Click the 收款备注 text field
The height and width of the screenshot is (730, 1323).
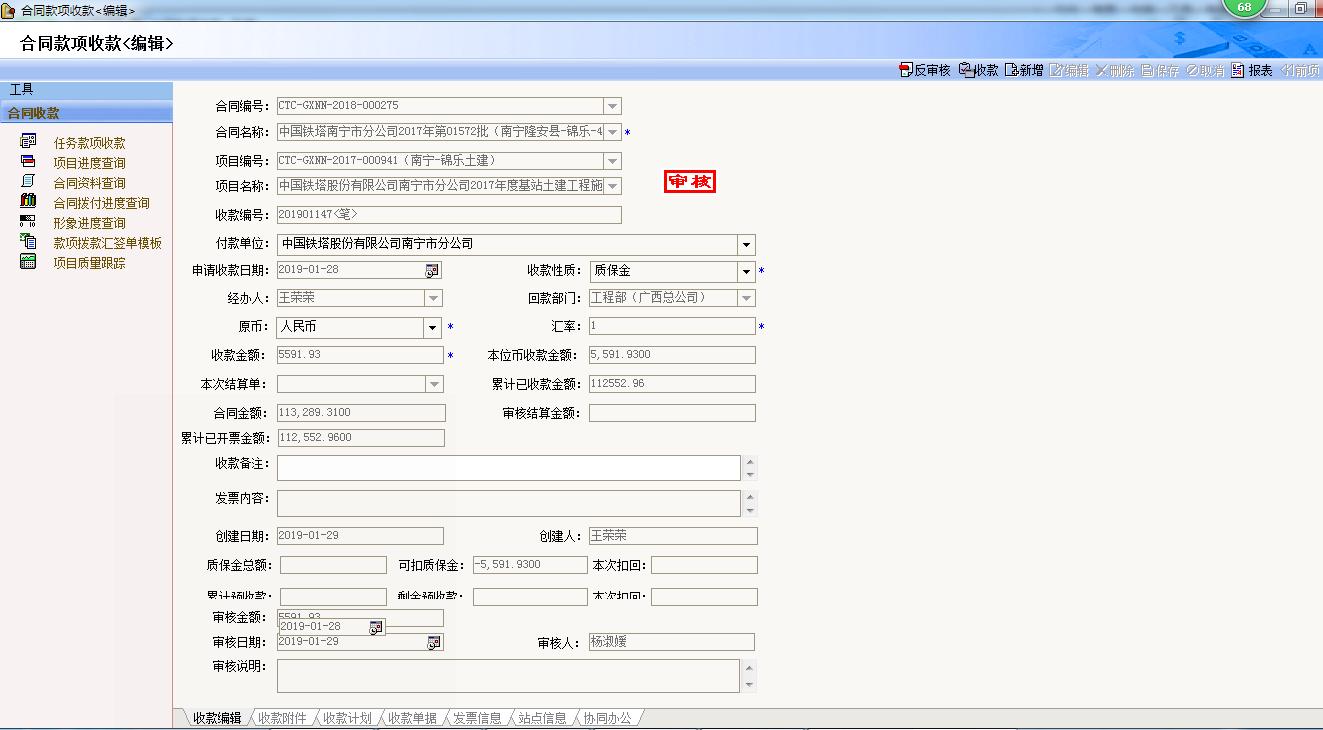(508, 468)
